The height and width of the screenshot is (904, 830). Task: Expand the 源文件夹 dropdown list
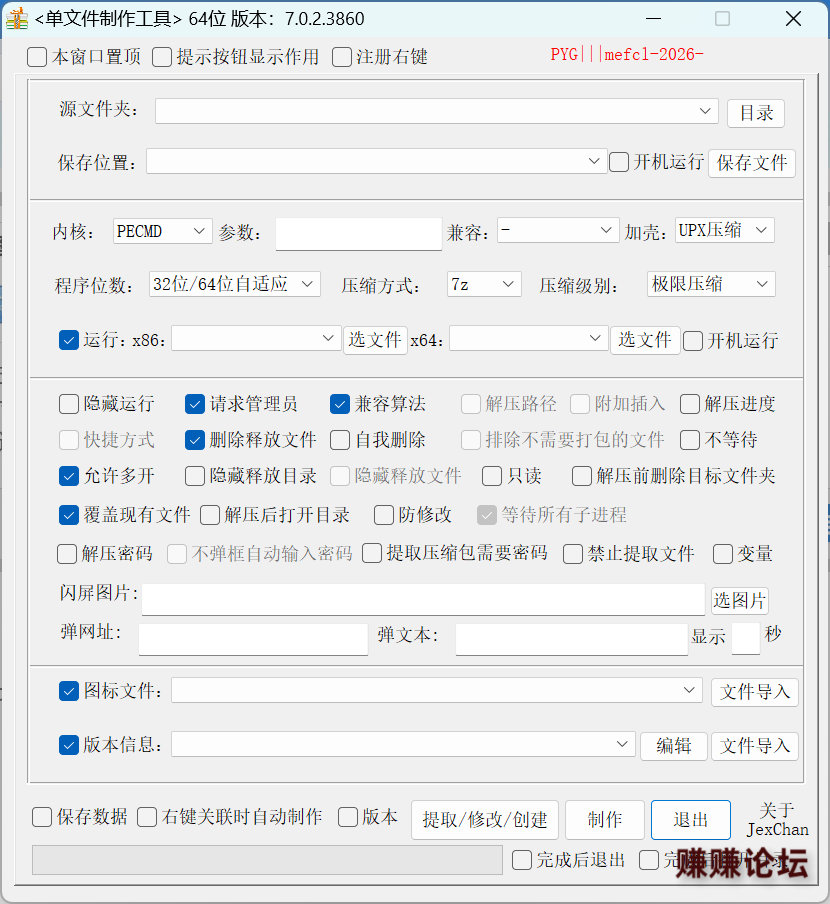706,110
